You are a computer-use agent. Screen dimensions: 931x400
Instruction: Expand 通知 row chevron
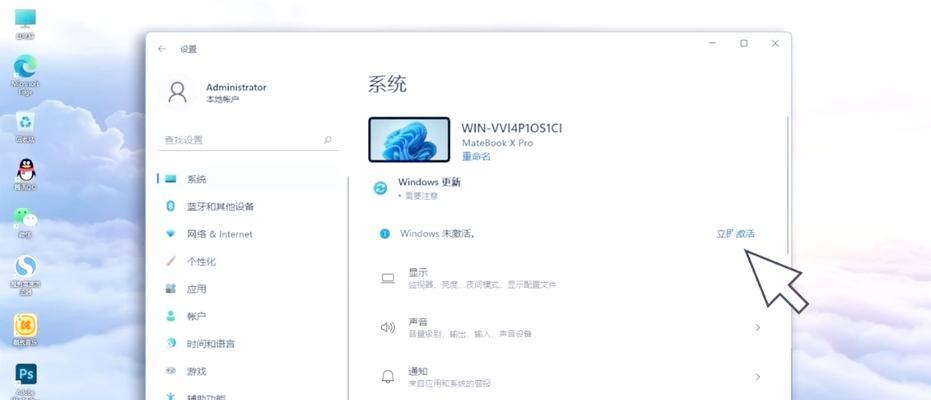click(x=758, y=376)
